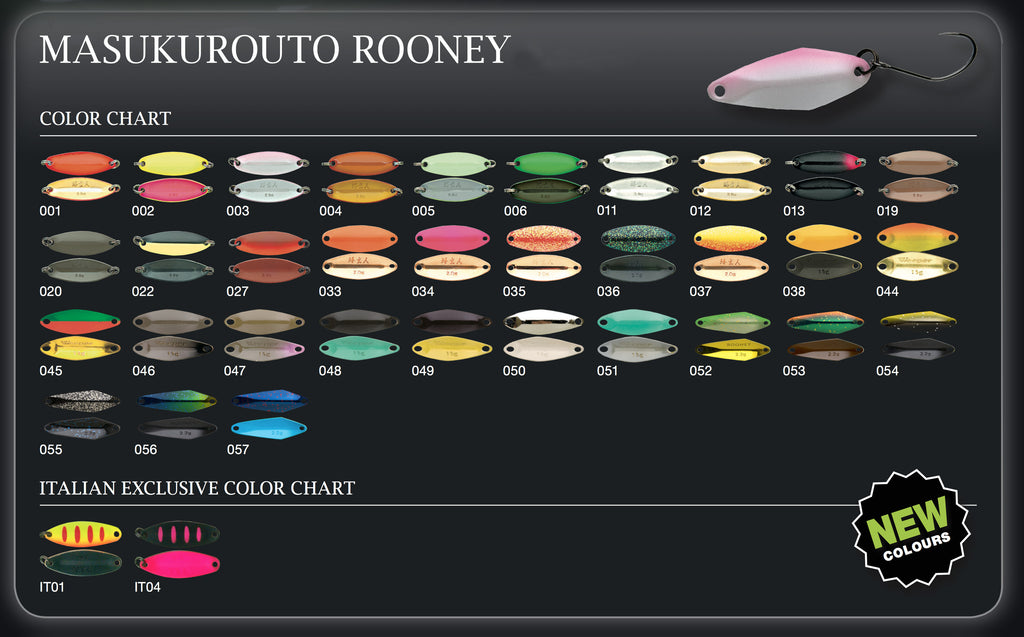1024x637 pixels.
Task: Click the MASUKUROUTO ROONEY title
Action: (x=275, y=50)
